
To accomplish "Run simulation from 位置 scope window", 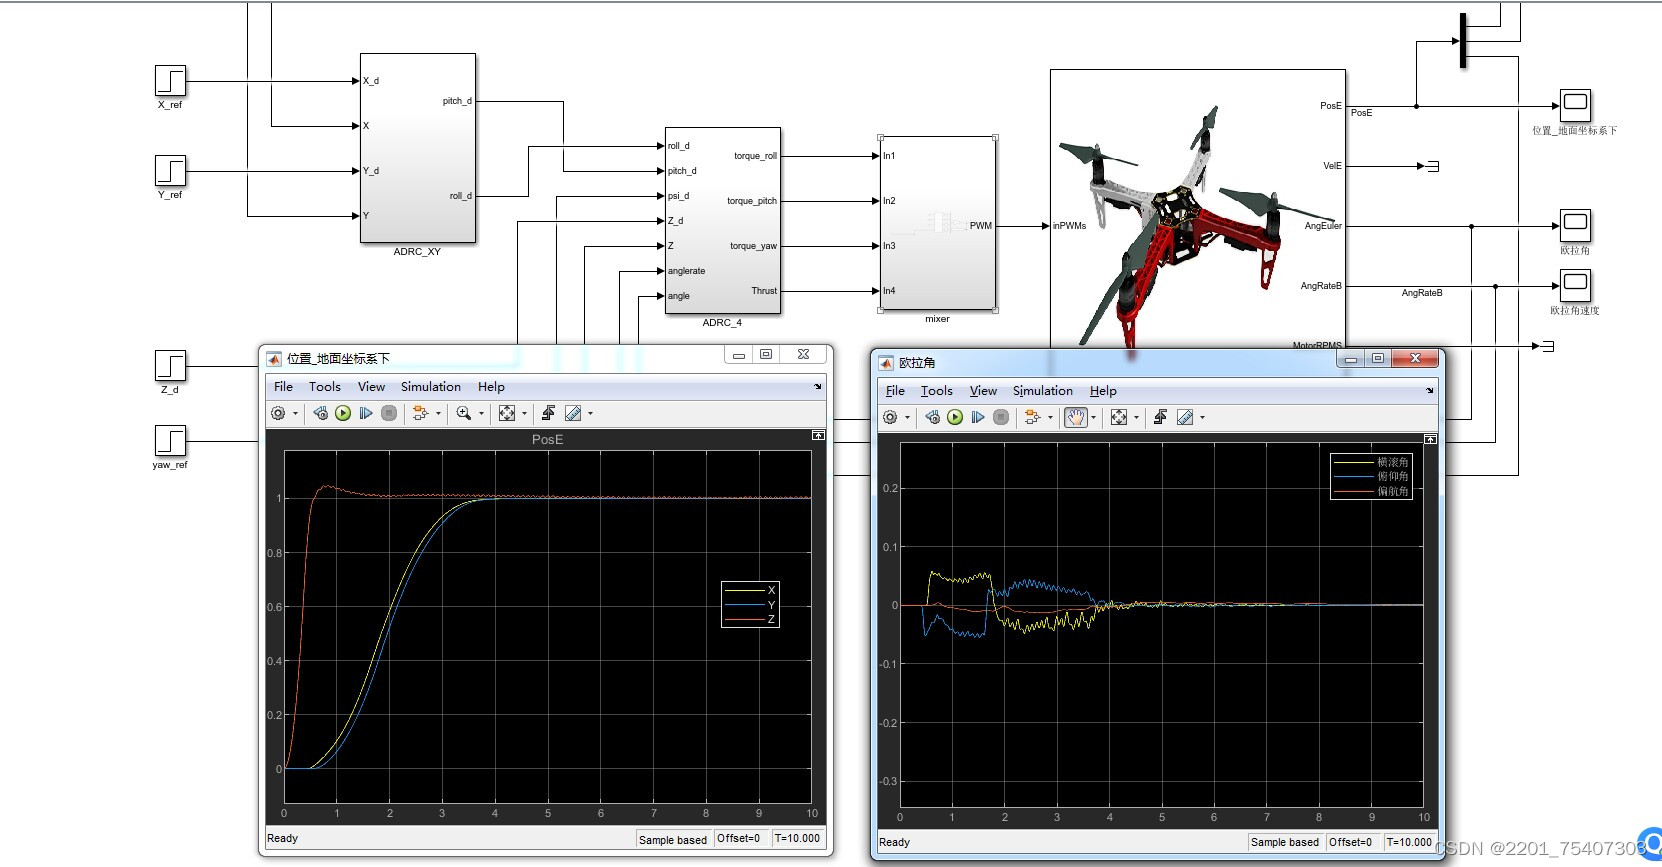I will click(343, 413).
